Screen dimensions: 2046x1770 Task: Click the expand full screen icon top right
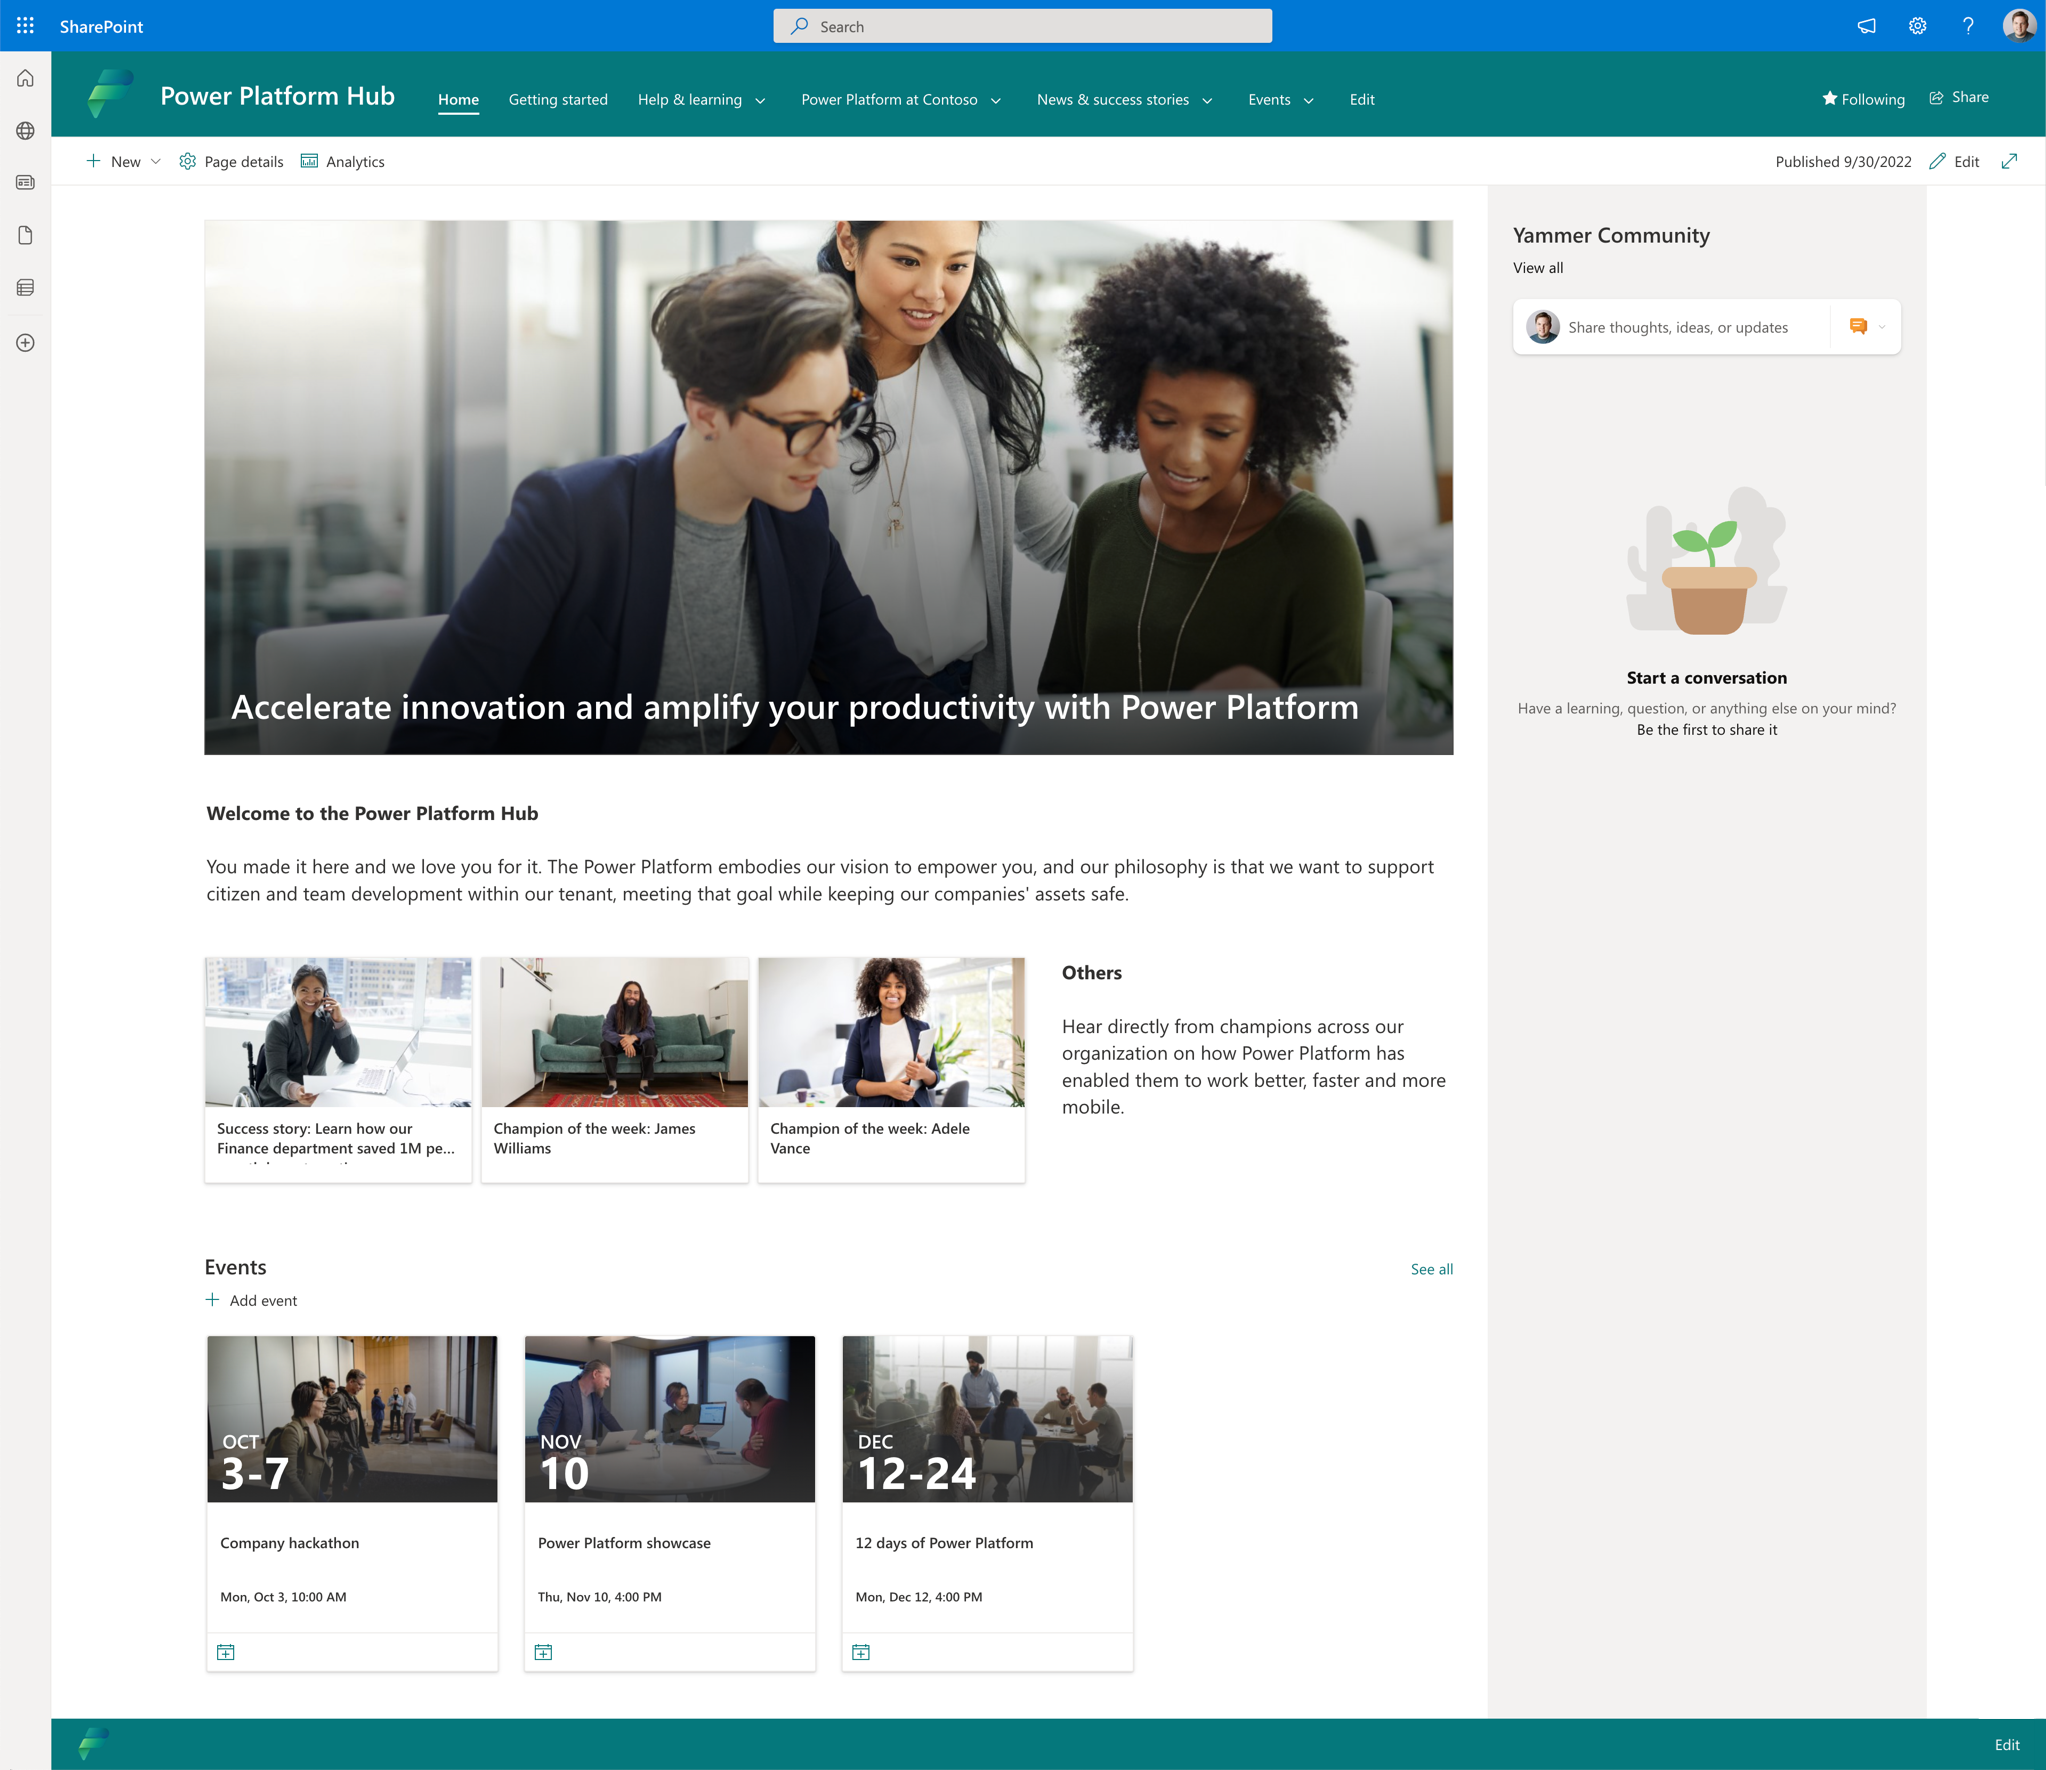[2013, 160]
